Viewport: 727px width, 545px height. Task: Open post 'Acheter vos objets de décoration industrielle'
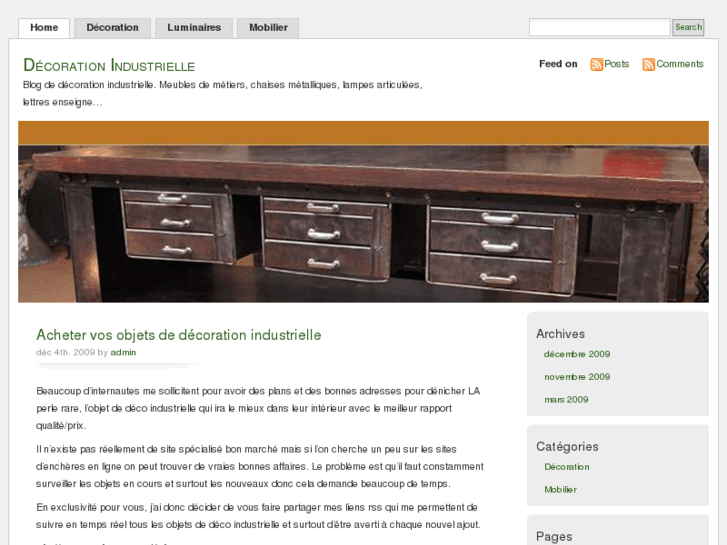click(179, 335)
